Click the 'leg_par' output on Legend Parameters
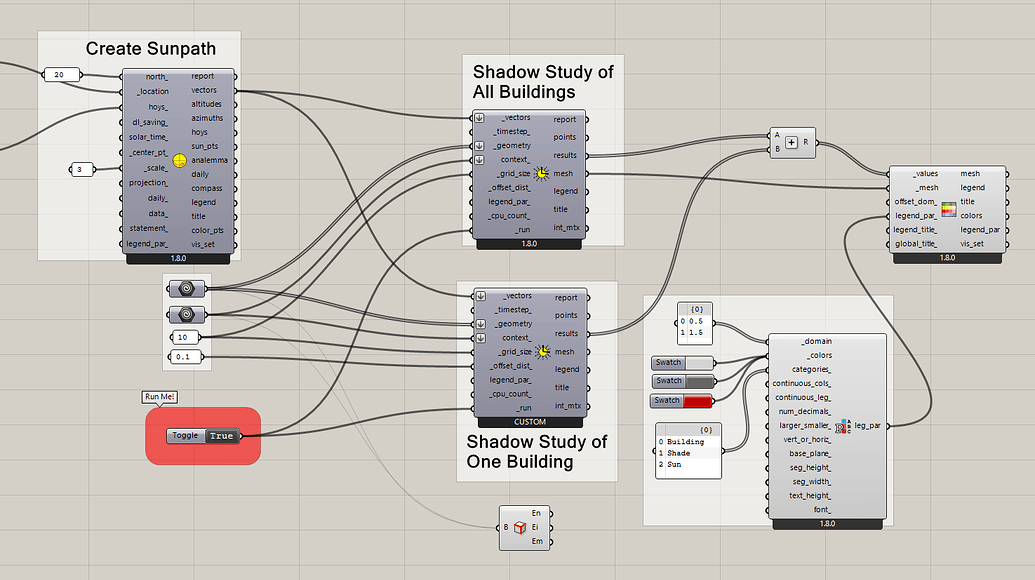Screen dimensions: 1035x580 [867, 426]
